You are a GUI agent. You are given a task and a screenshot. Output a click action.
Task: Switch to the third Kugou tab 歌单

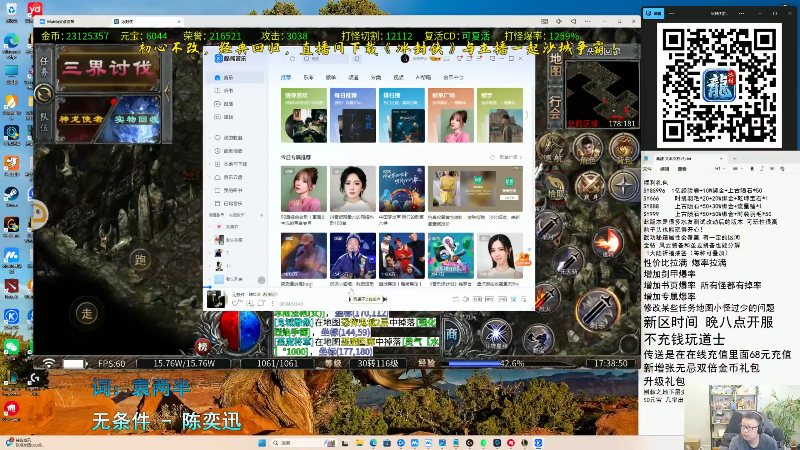point(331,78)
